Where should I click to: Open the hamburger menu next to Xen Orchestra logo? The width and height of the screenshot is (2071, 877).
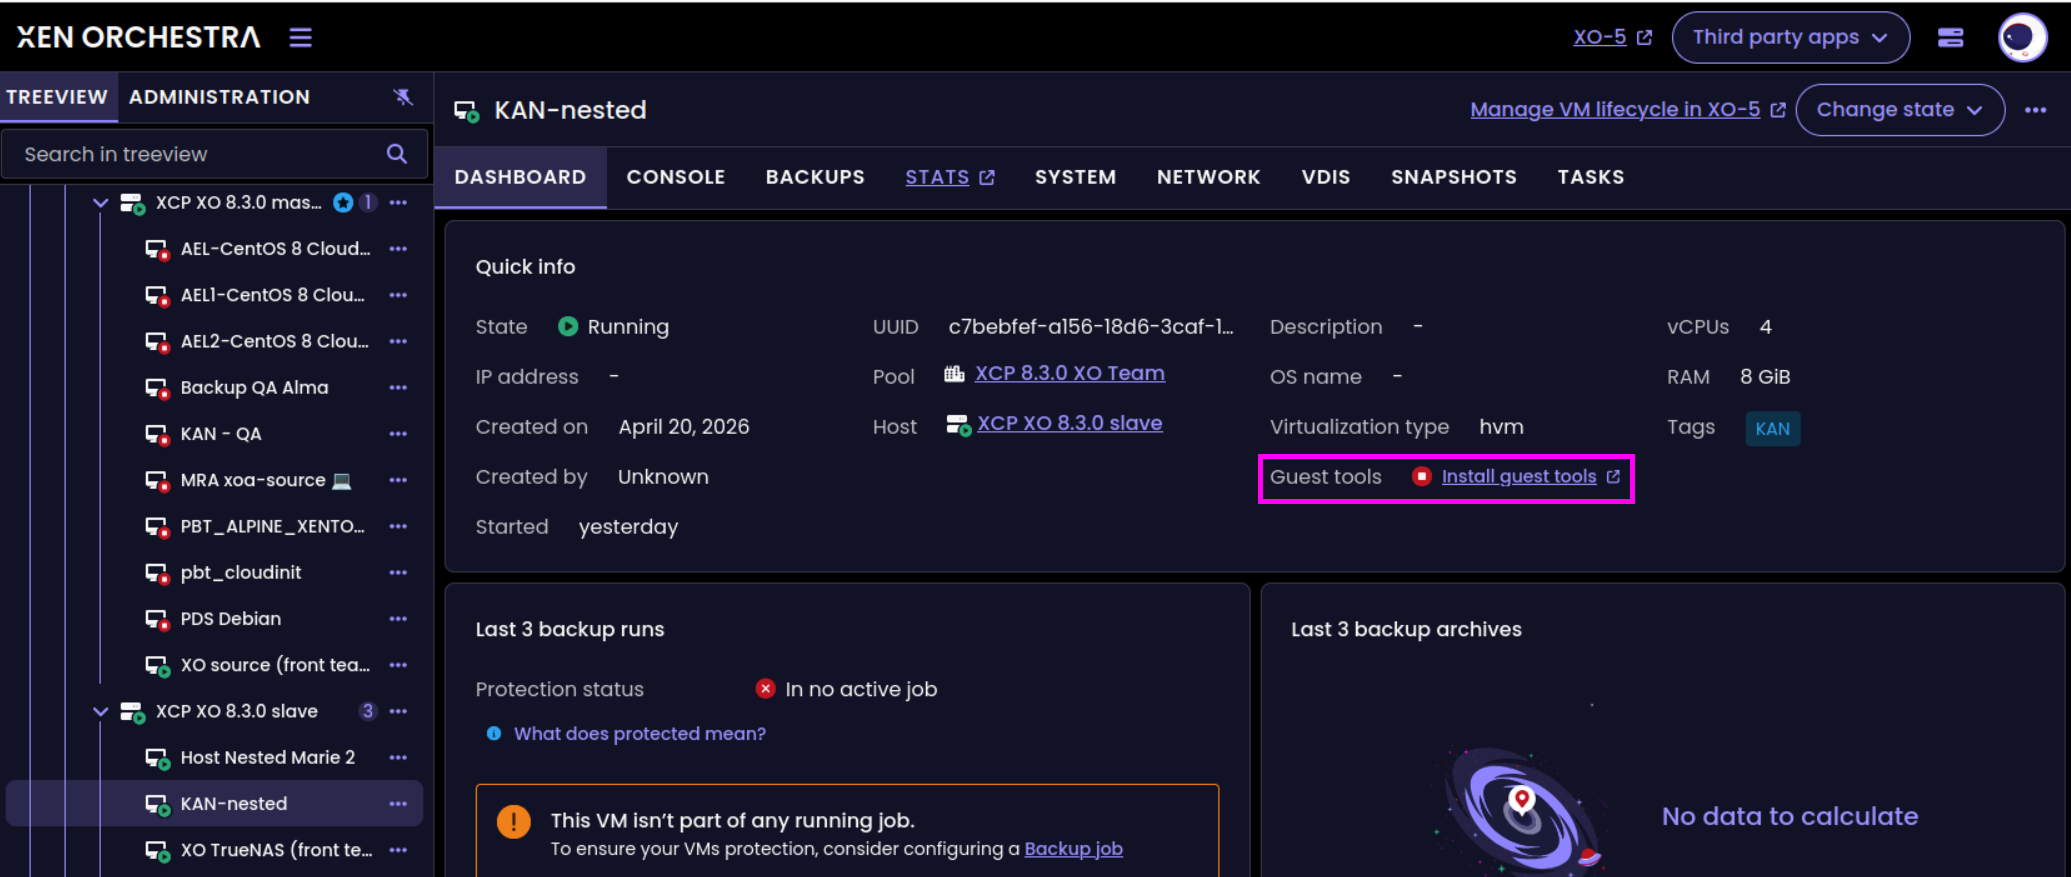coord(301,38)
